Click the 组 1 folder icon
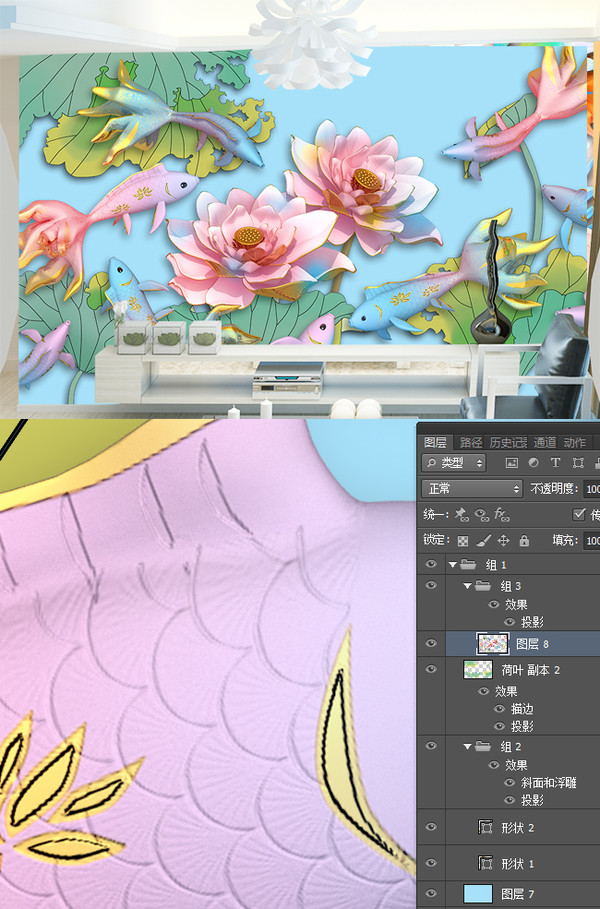This screenshot has width=600, height=909. (x=468, y=564)
